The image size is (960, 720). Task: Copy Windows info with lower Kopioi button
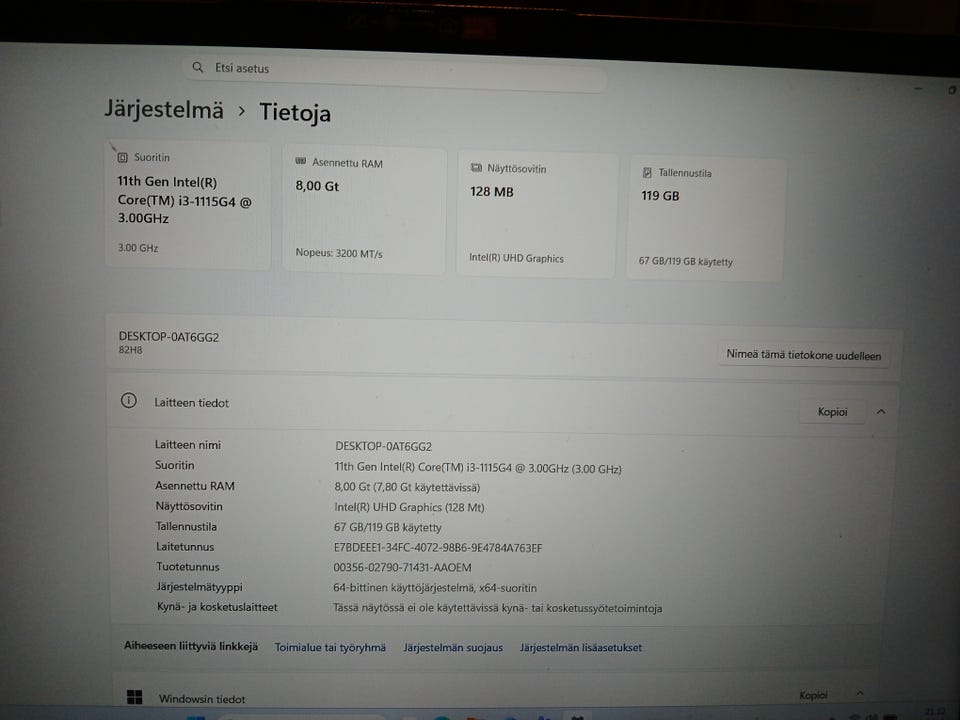tap(813, 695)
